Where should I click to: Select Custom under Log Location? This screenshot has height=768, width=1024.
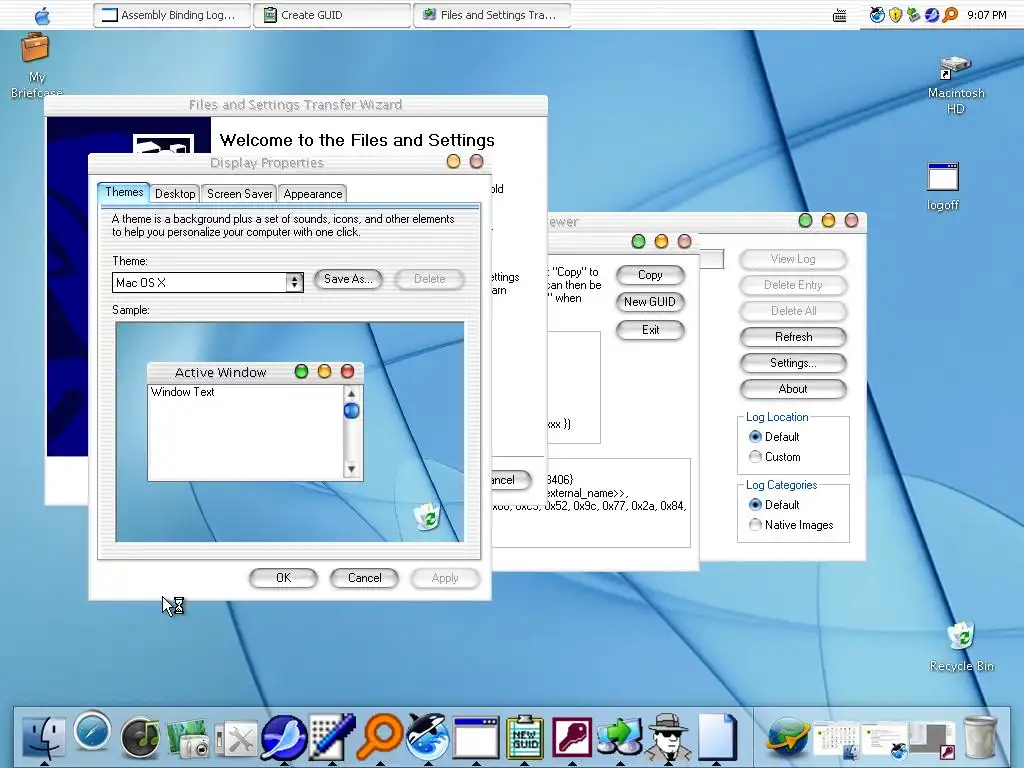(x=775, y=456)
